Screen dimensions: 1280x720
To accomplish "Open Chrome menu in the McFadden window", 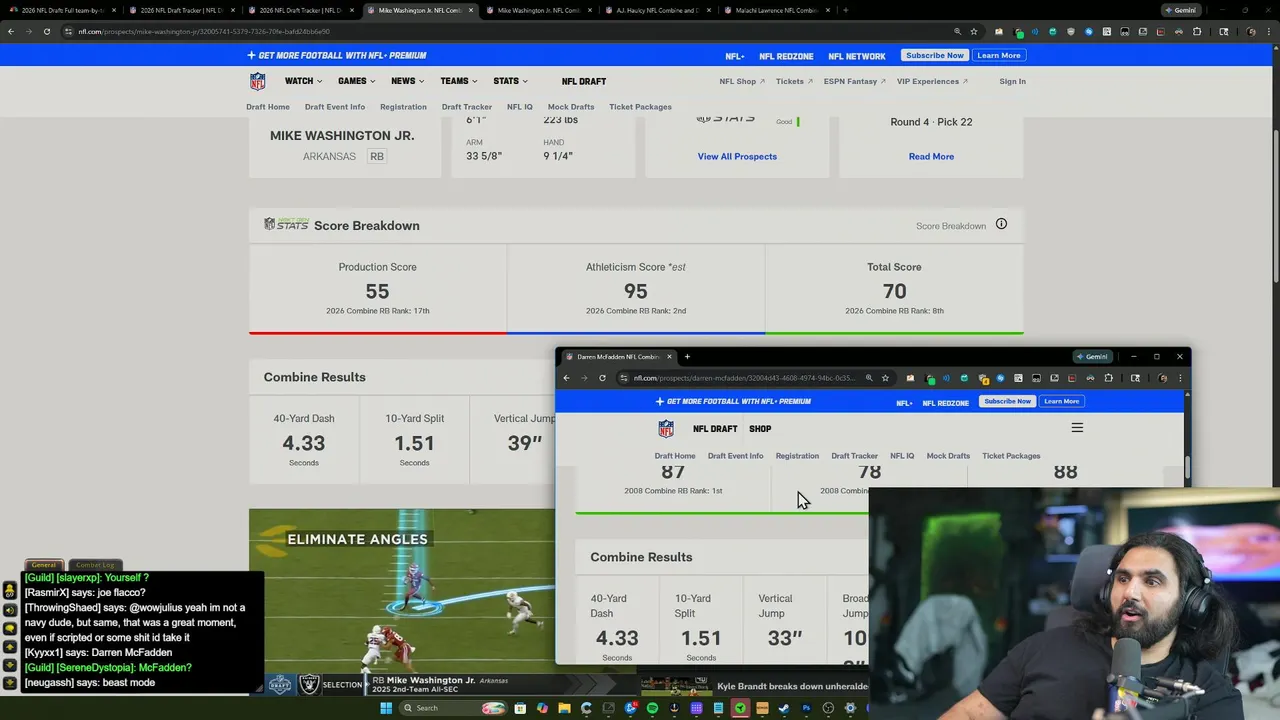I will 1179,378.
